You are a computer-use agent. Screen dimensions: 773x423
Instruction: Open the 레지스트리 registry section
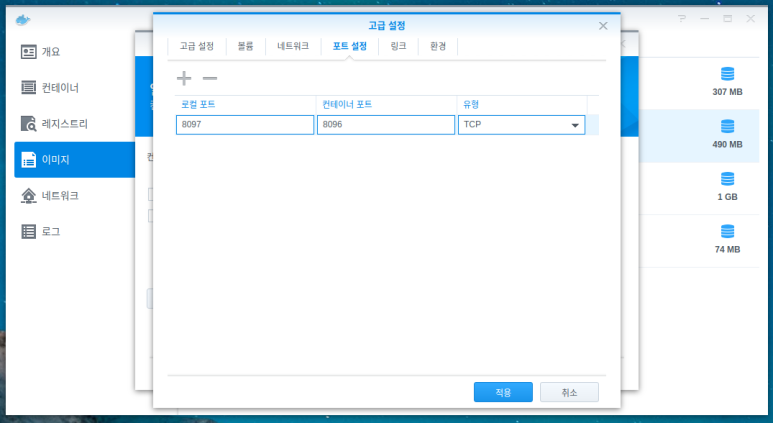coord(74,124)
